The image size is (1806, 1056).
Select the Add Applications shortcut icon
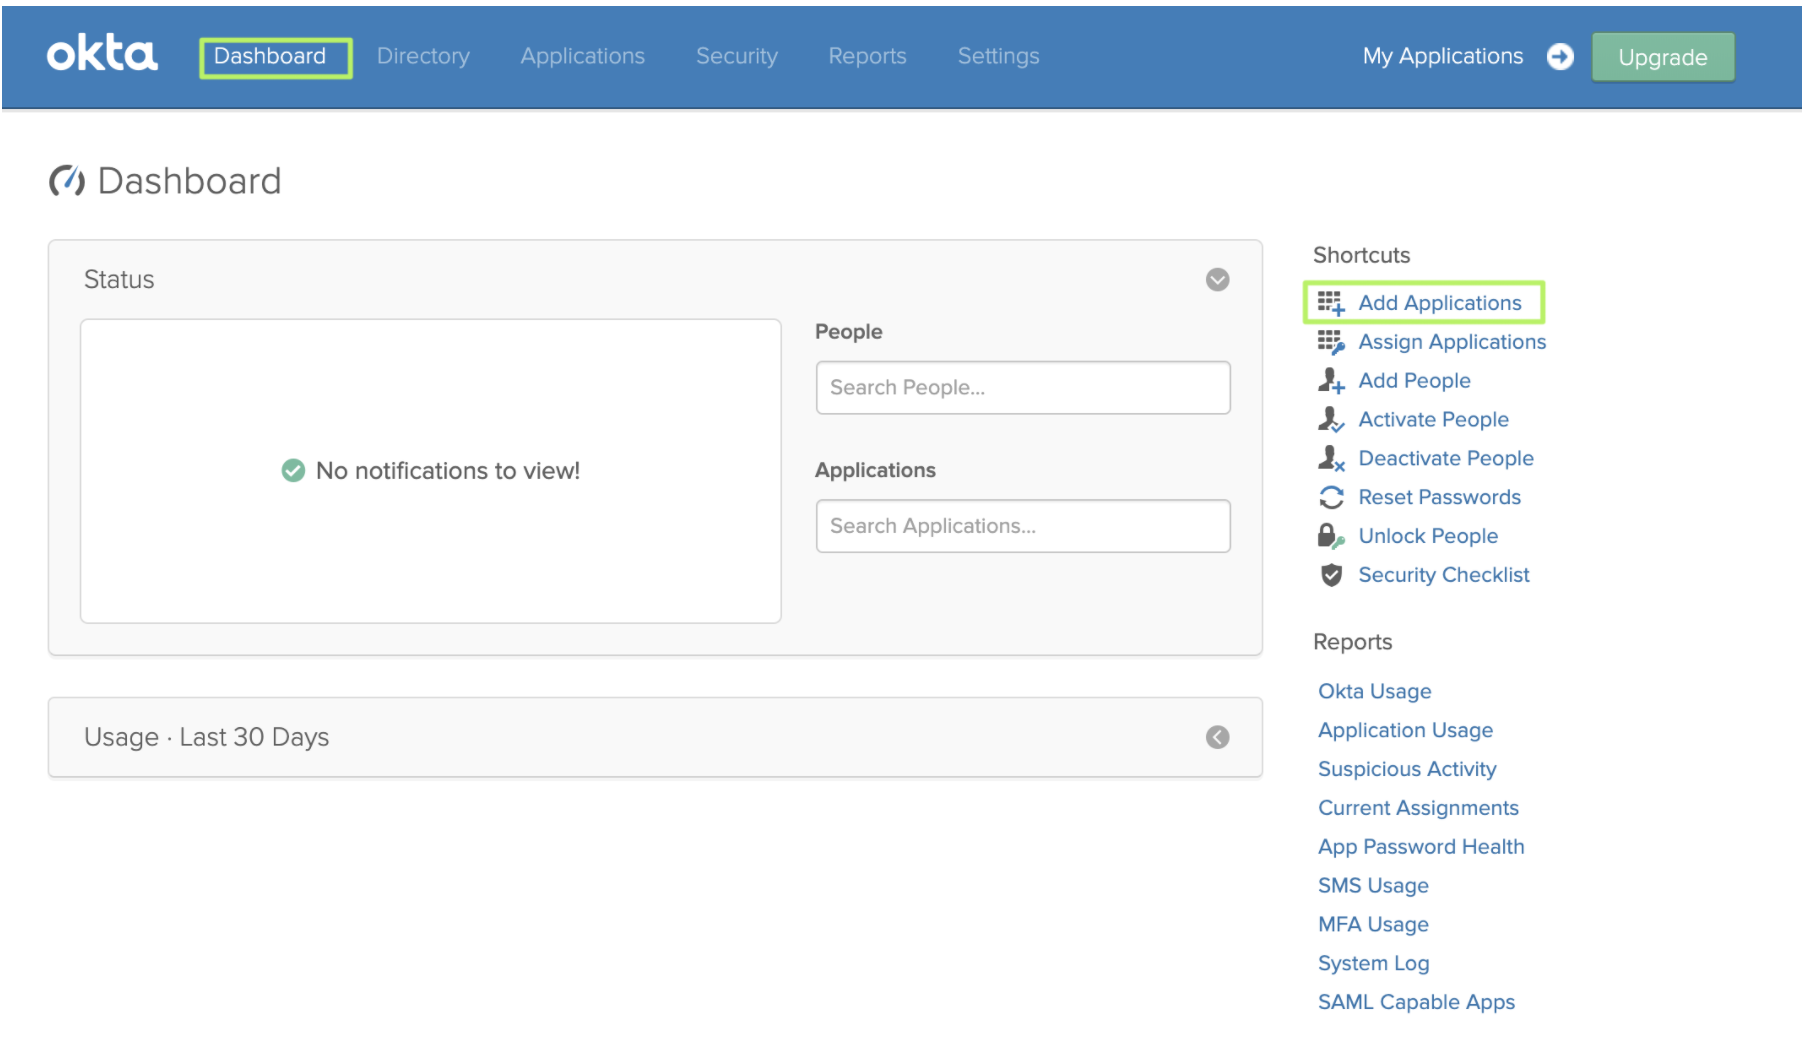click(1331, 302)
